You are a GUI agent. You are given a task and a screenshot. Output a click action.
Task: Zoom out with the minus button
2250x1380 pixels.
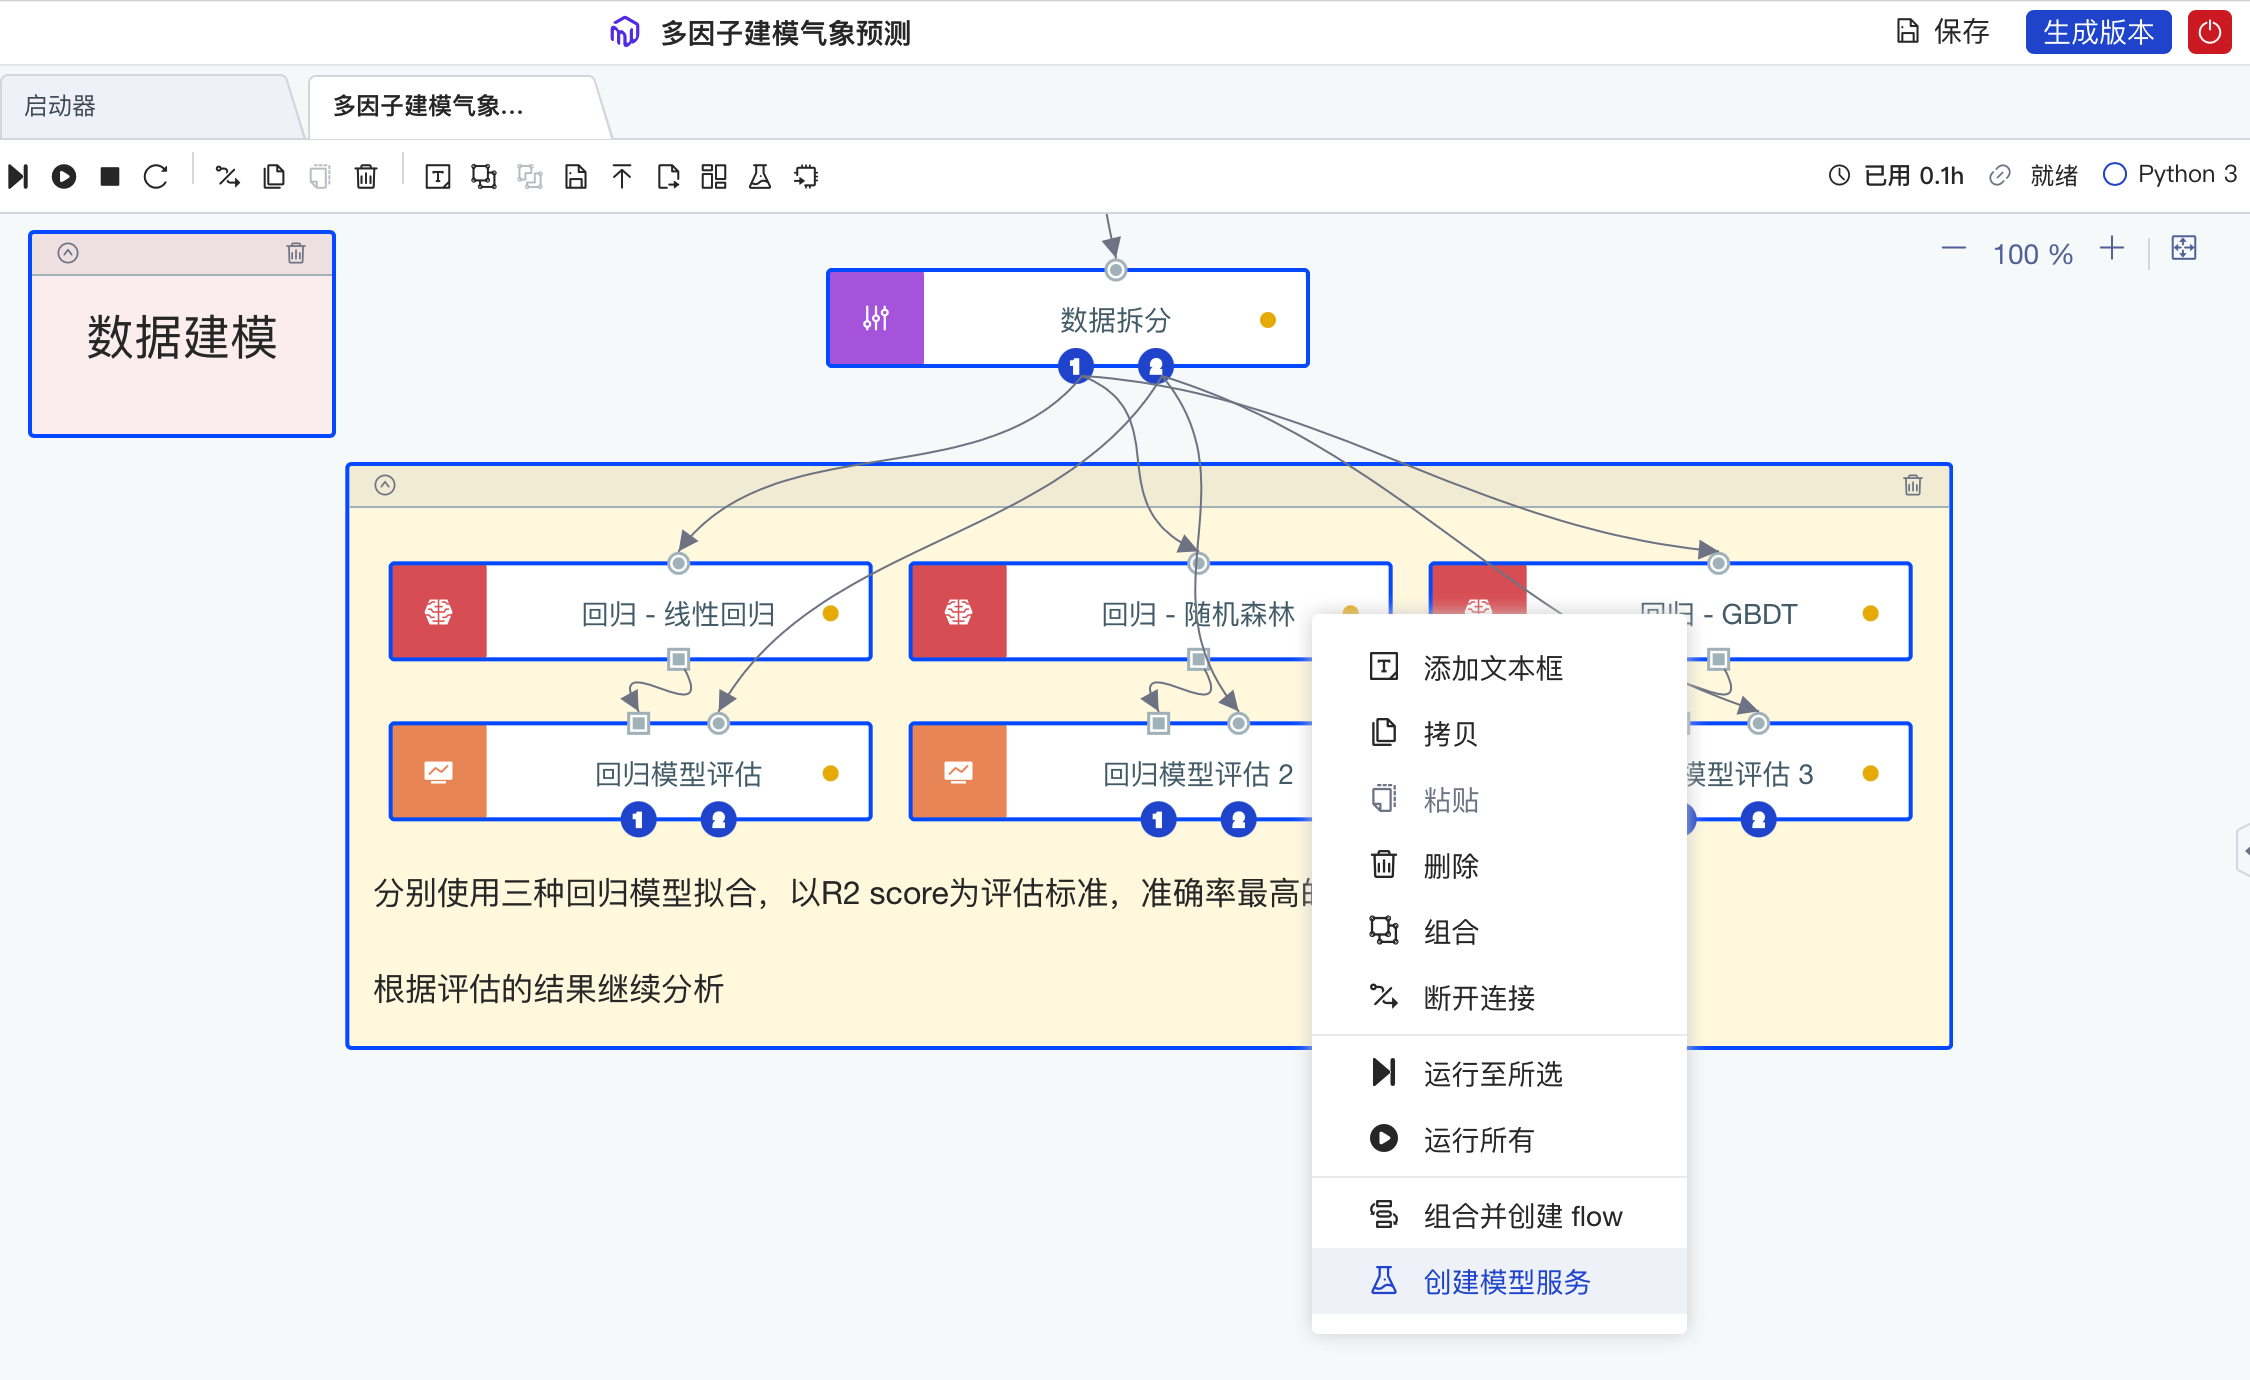point(1954,249)
